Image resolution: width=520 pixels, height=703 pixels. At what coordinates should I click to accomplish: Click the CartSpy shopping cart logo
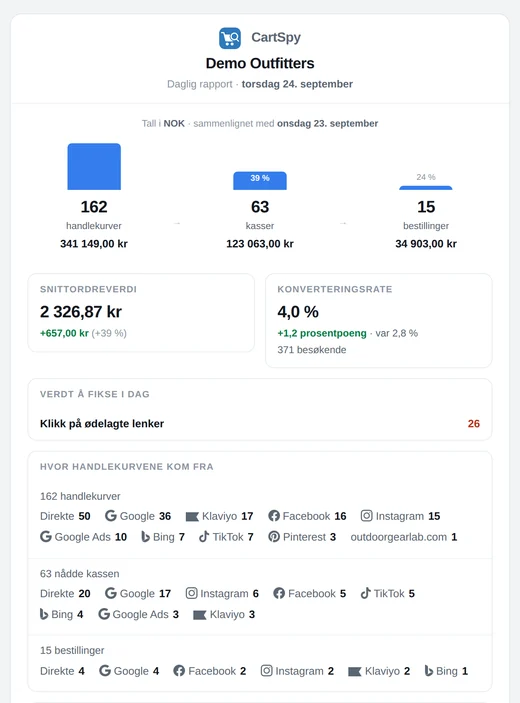point(230,38)
